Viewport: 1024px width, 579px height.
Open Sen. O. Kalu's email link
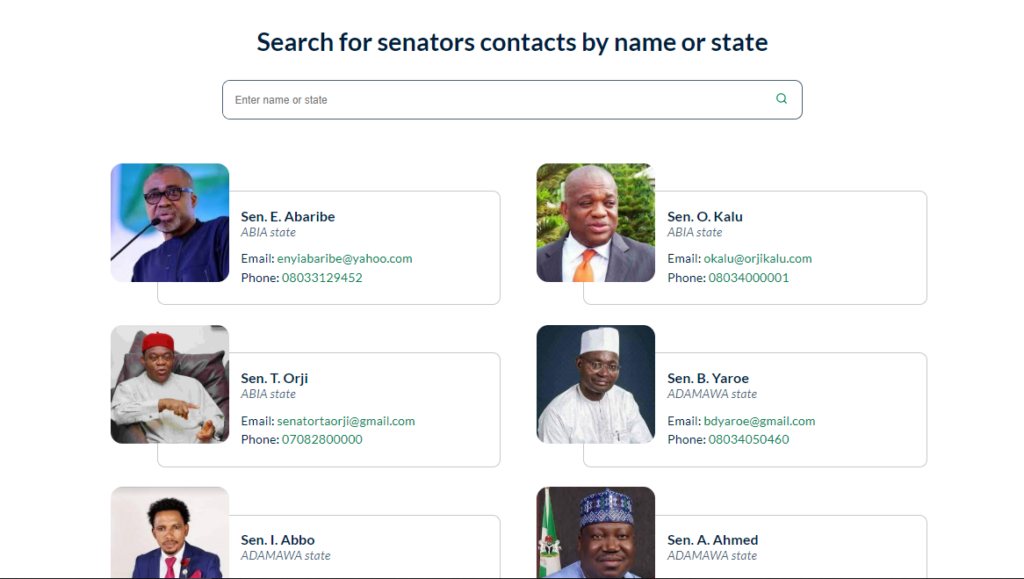point(757,258)
